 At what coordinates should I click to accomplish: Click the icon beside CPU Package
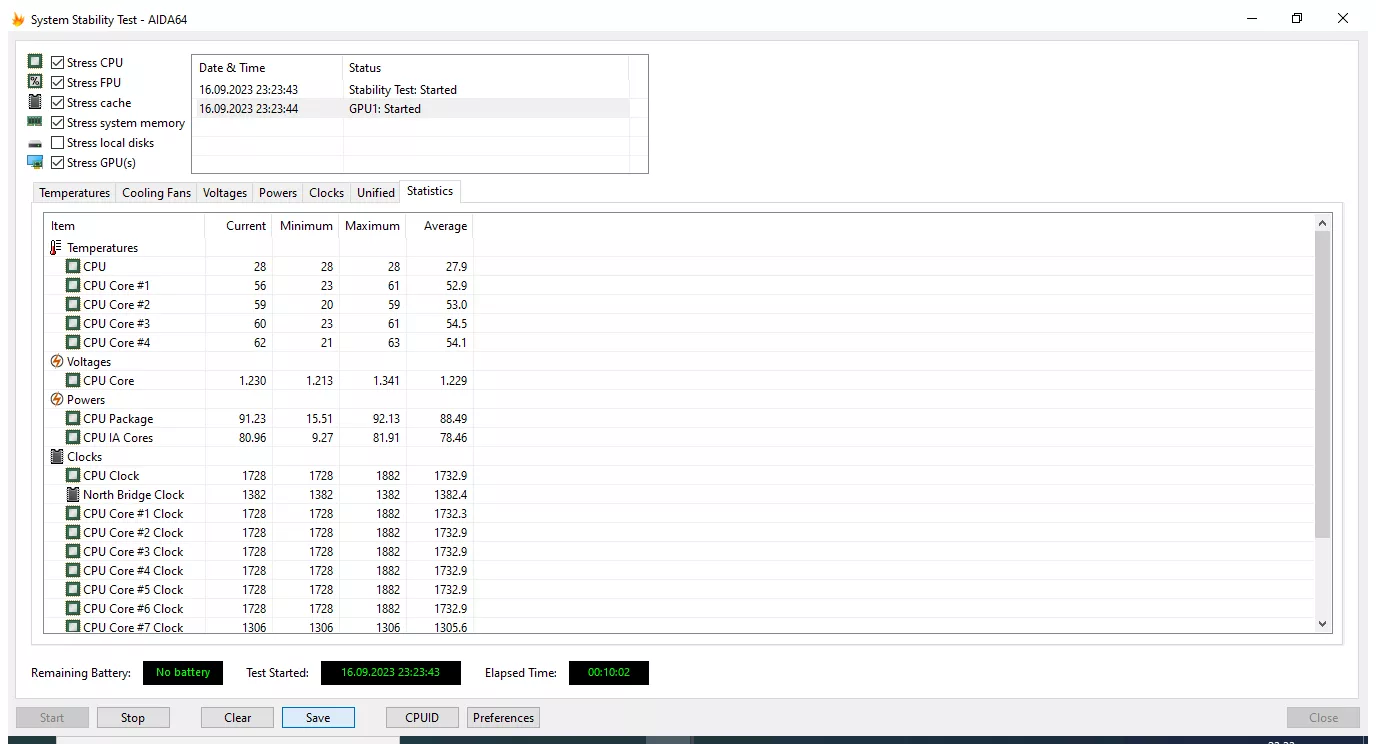73,418
